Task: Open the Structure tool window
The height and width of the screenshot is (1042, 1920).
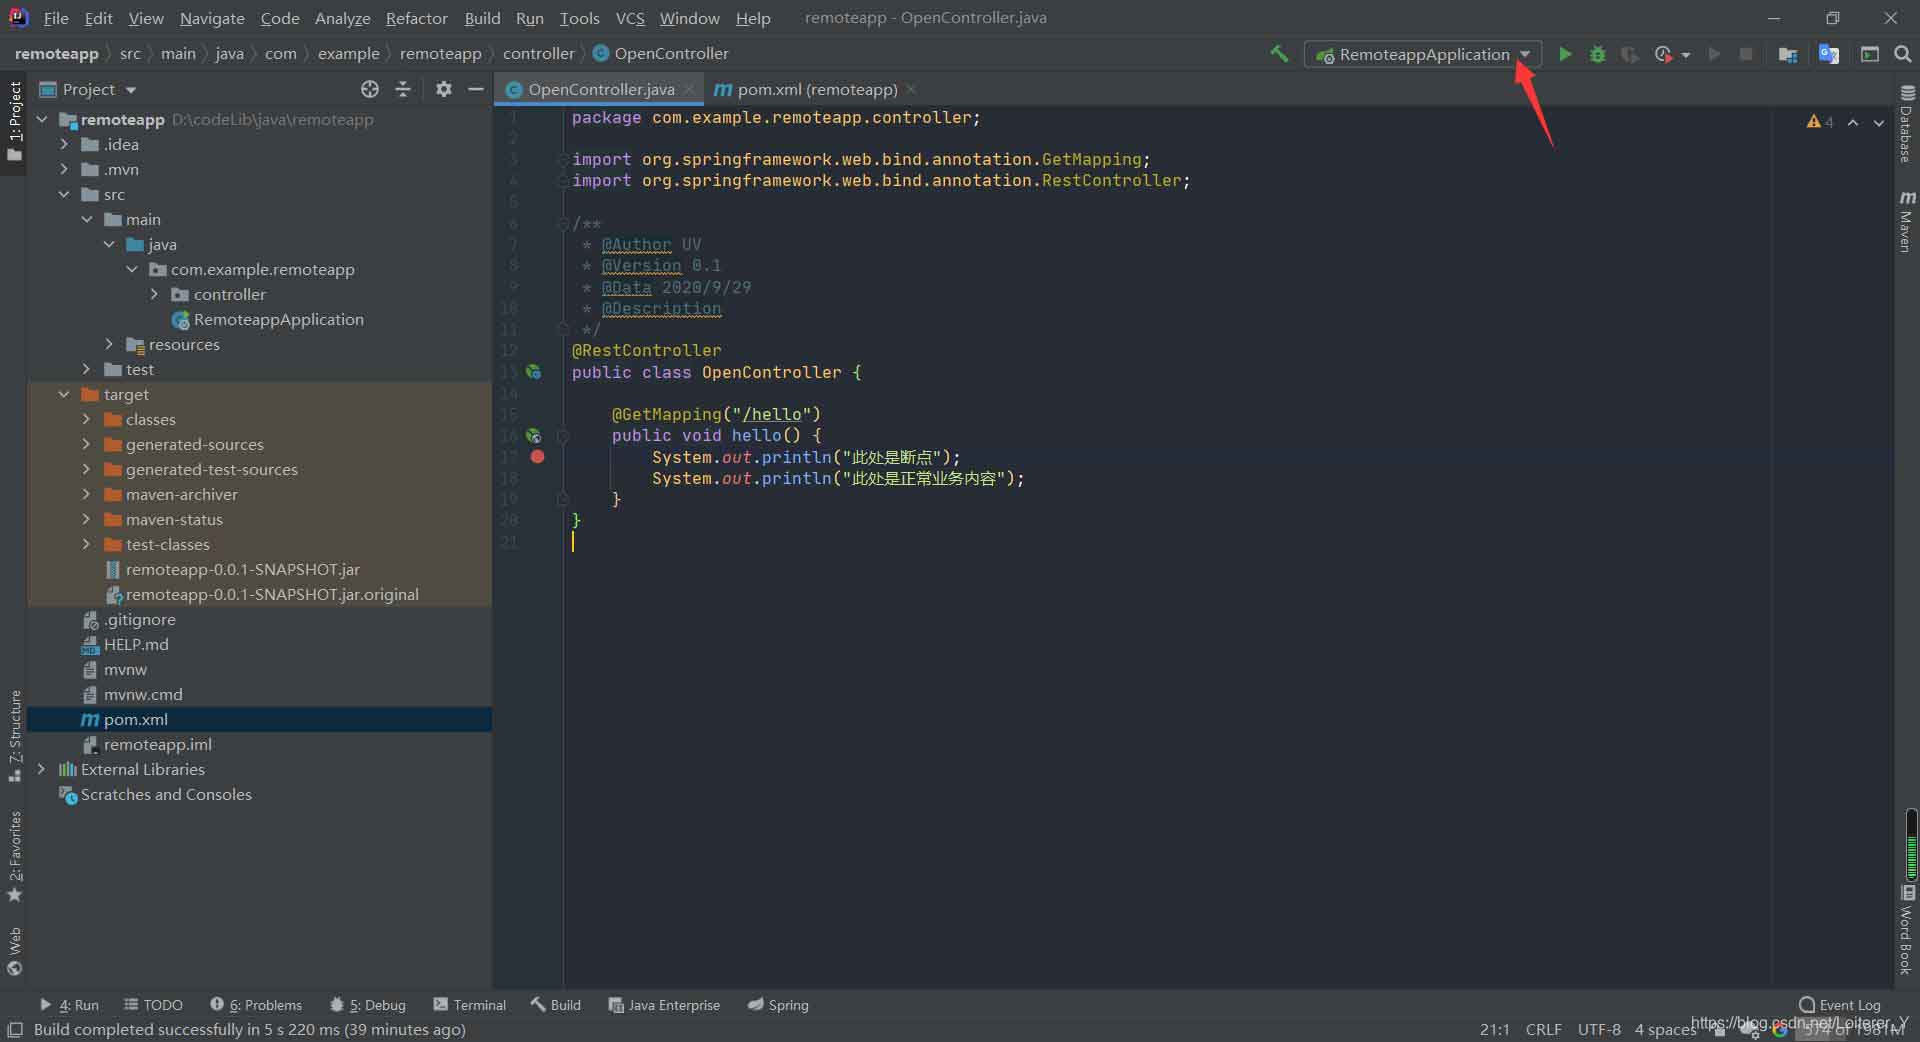Action: click(x=14, y=735)
